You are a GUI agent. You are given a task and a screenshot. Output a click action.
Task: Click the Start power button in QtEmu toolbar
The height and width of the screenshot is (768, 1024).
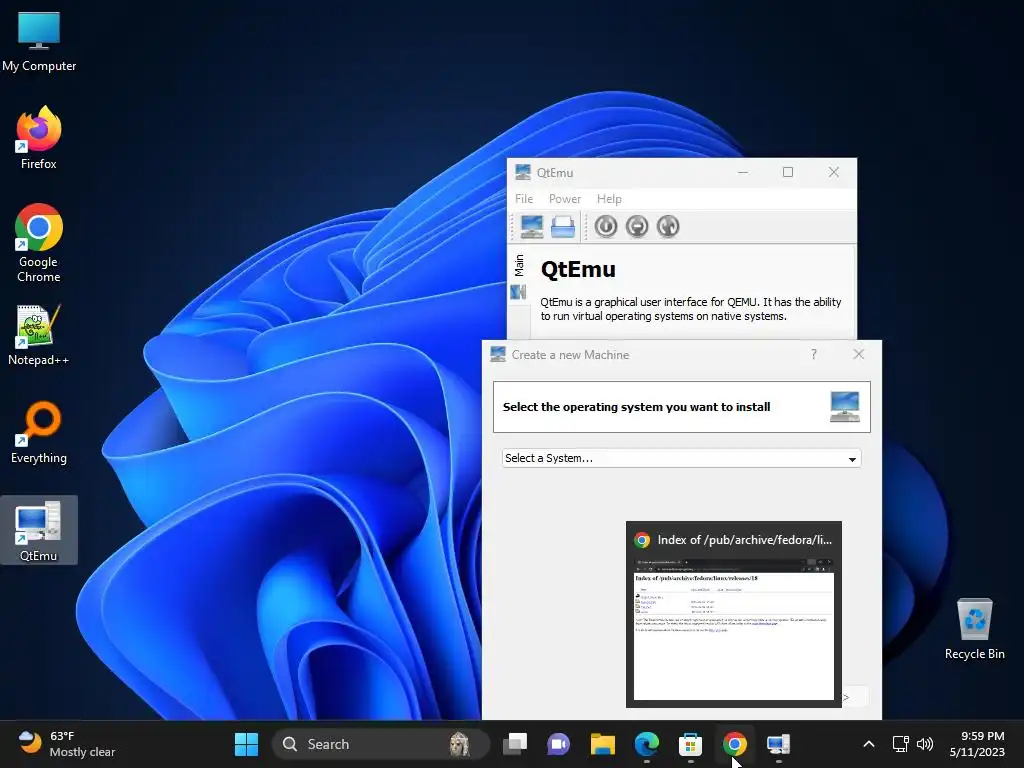click(605, 227)
